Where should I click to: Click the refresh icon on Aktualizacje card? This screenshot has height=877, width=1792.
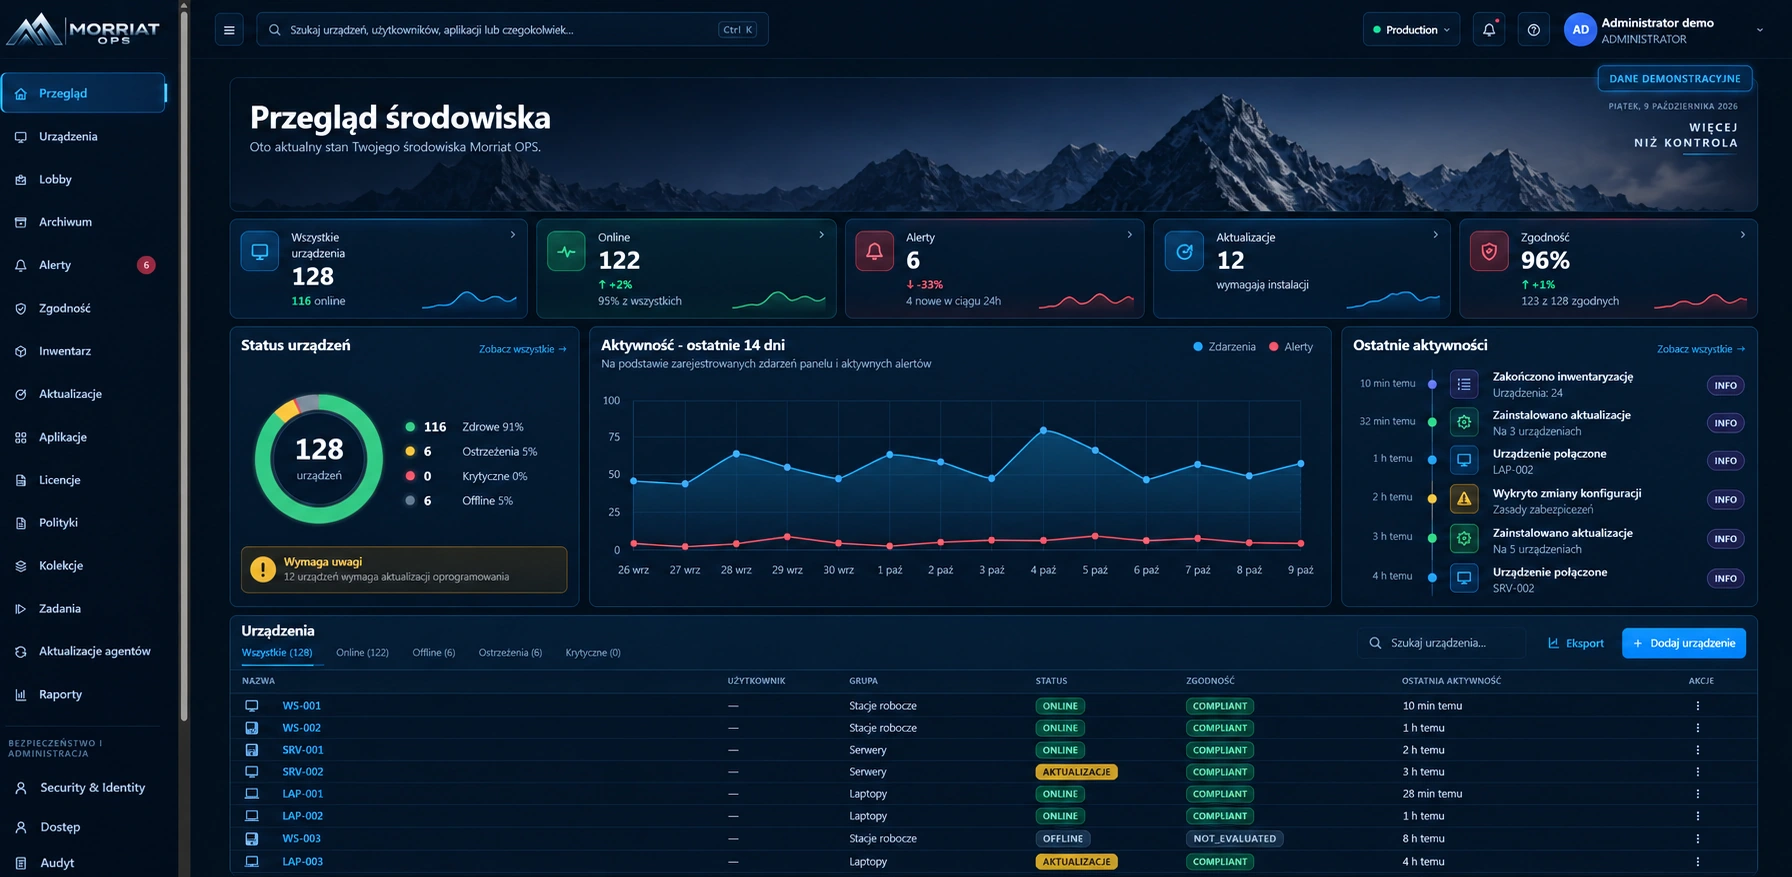[x=1184, y=252]
